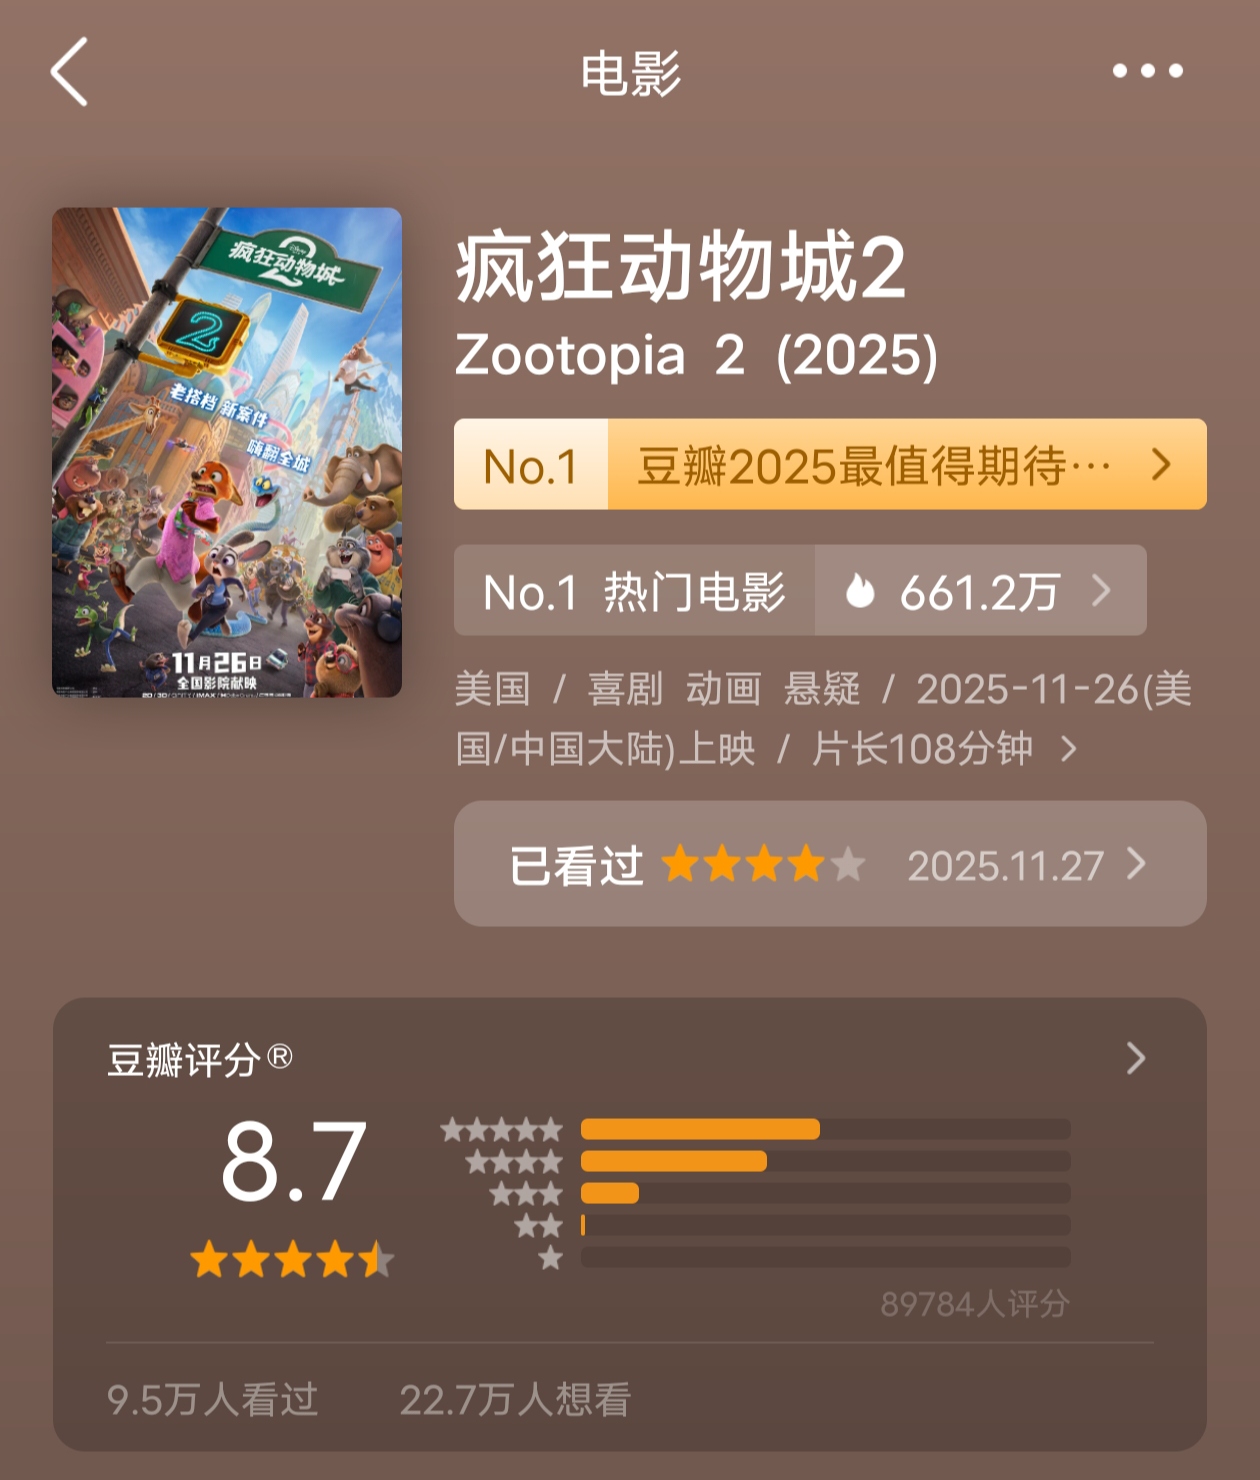1260x1480 pixels.
Task: Open the Zootopia 2 movie poster
Action: pyautogui.click(x=227, y=452)
